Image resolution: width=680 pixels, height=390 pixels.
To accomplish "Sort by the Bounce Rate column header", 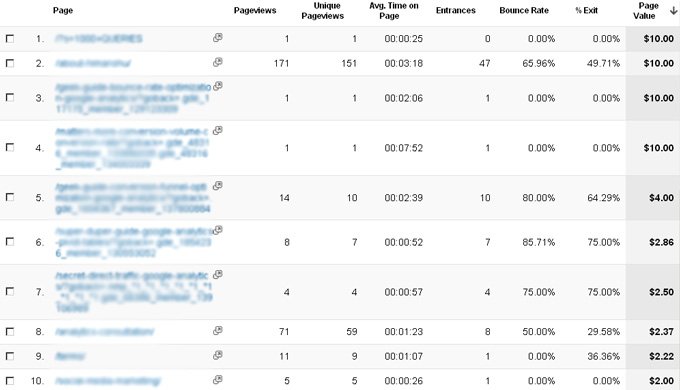I will tap(524, 10).
